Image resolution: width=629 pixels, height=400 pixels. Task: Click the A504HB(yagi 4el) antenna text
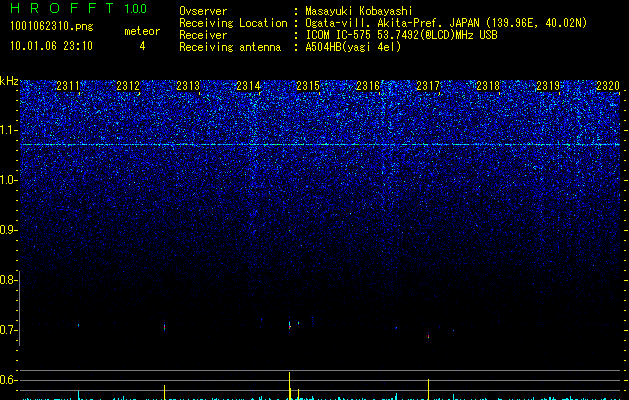coord(353,47)
